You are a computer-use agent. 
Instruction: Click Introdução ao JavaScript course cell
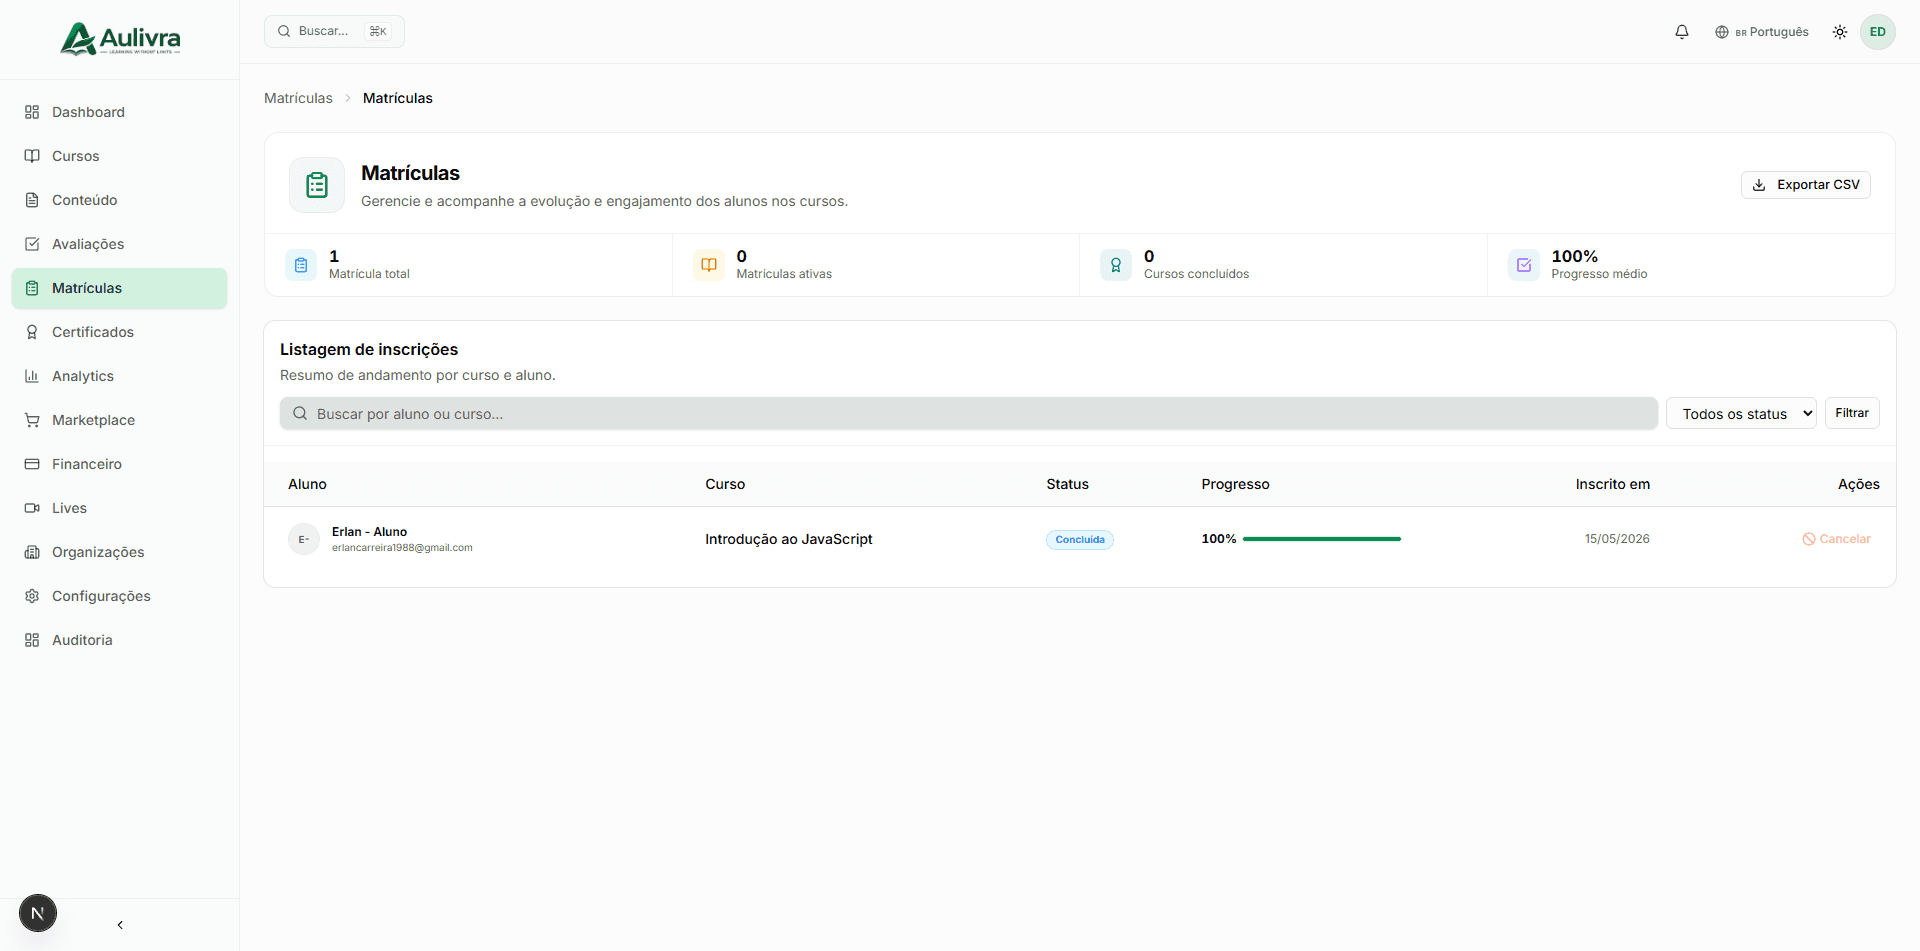(788, 539)
